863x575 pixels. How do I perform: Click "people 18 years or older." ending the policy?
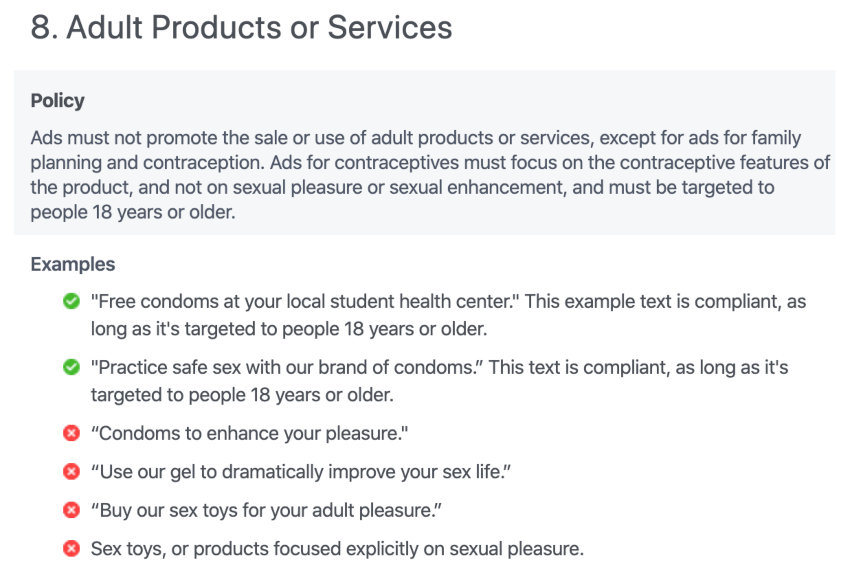pyautogui.click(x=133, y=211)
